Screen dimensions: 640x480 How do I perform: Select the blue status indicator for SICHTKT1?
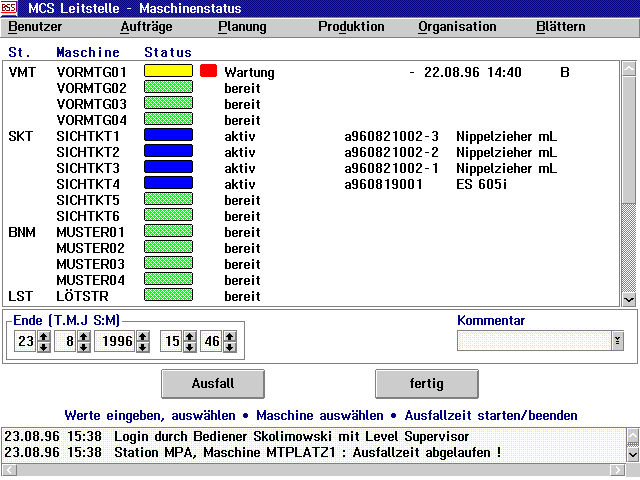tap(168, 135)
